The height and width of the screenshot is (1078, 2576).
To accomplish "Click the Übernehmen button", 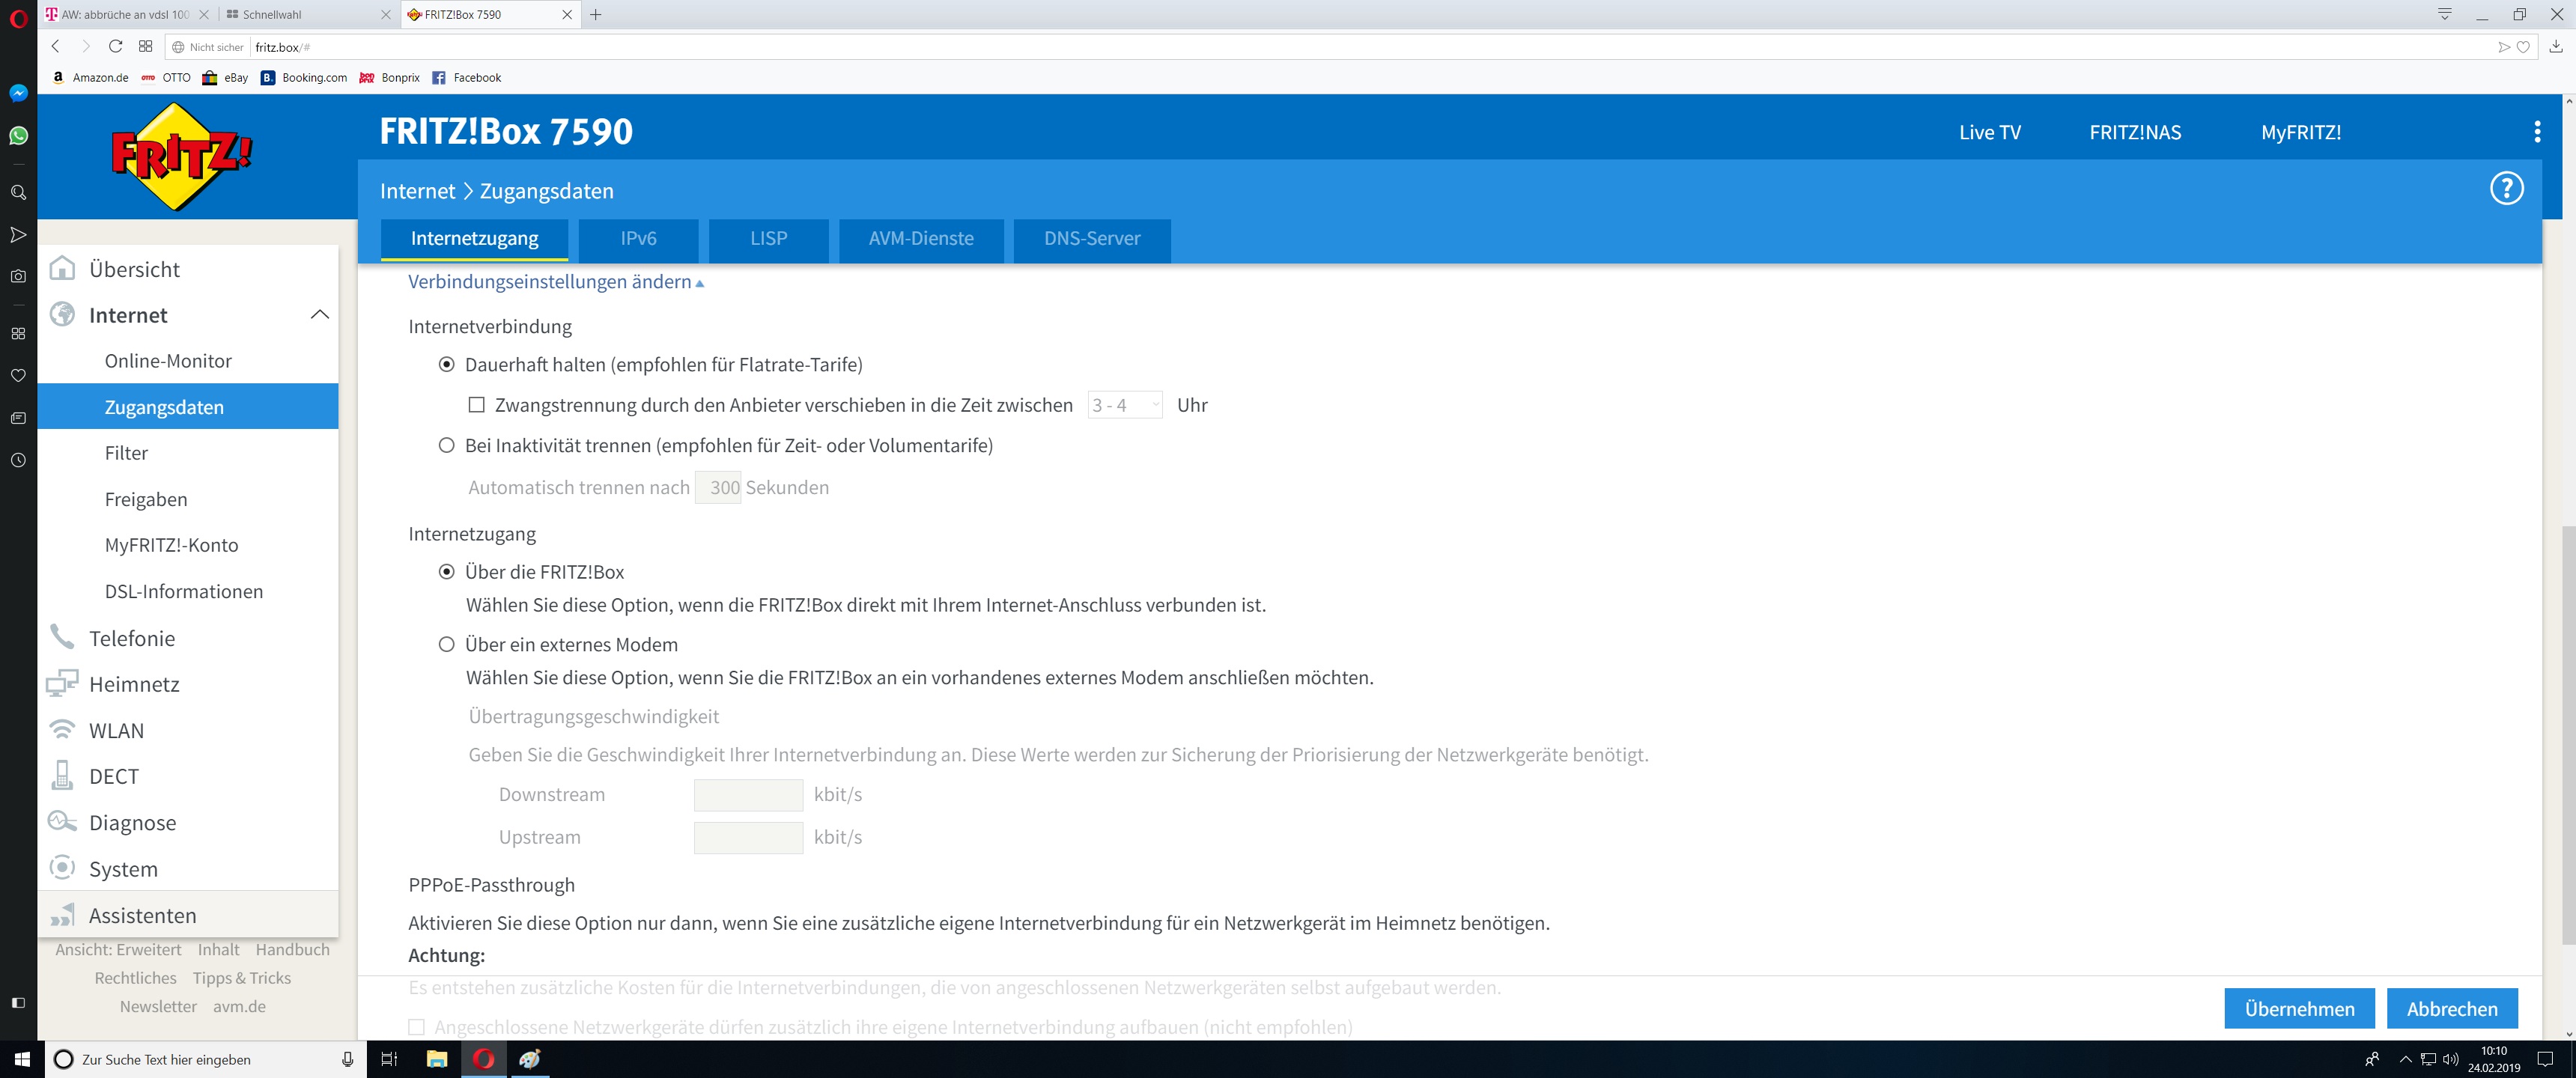I will click(x=2299, y=1008).
